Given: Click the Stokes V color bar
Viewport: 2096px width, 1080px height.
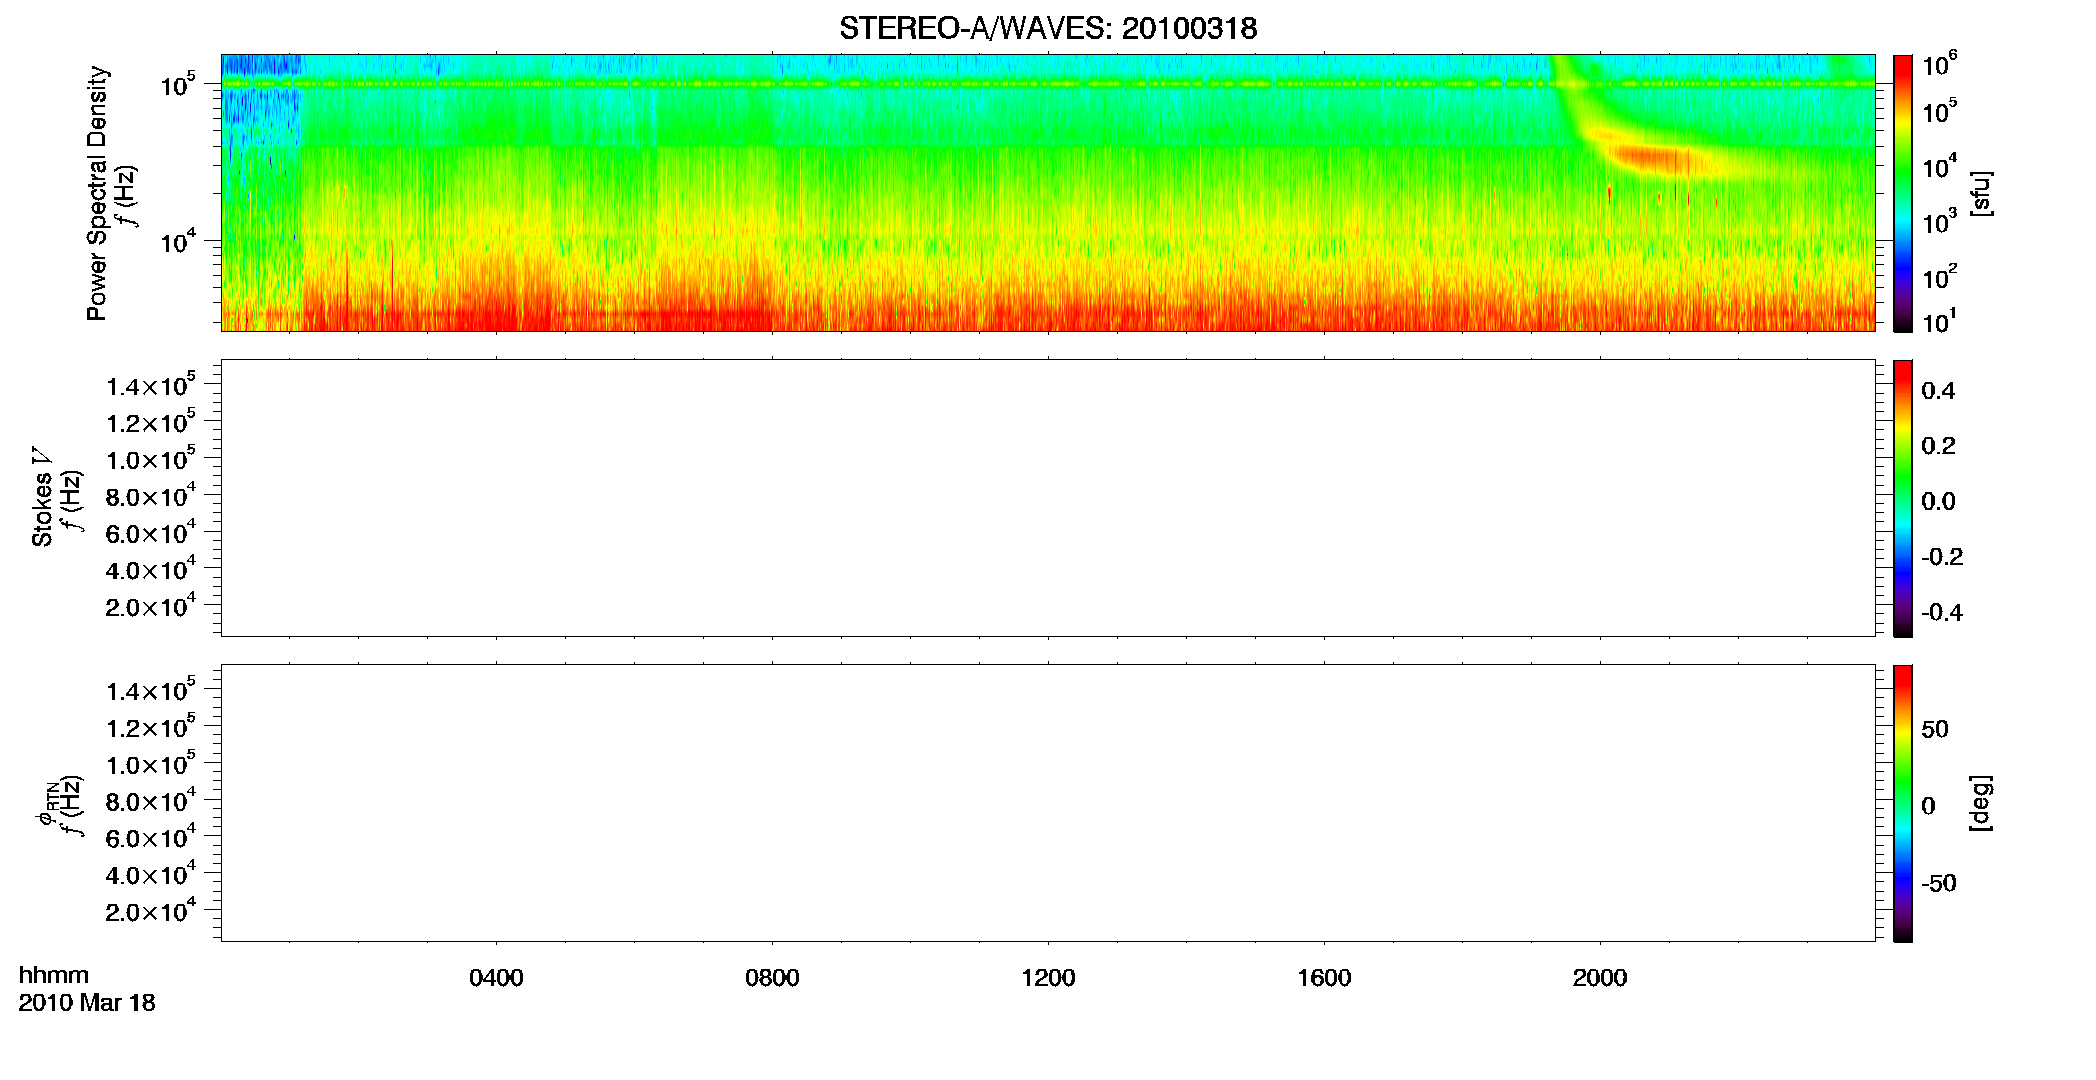Looking at the screenshot, I should [1903, 498].
